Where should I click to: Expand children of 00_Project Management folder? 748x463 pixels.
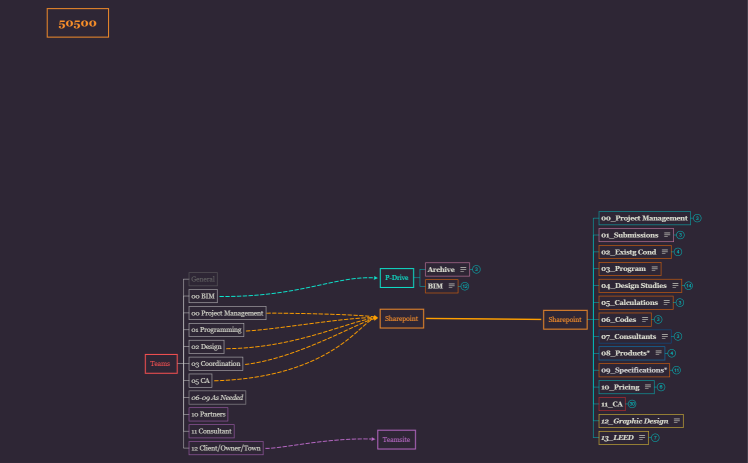coord(697,218)
